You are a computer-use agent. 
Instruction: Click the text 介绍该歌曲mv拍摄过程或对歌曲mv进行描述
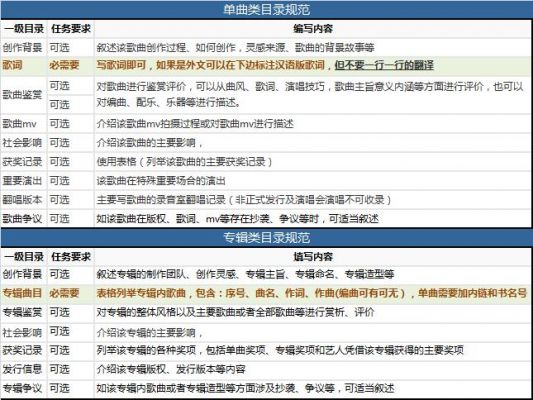[x=195, y=124]
